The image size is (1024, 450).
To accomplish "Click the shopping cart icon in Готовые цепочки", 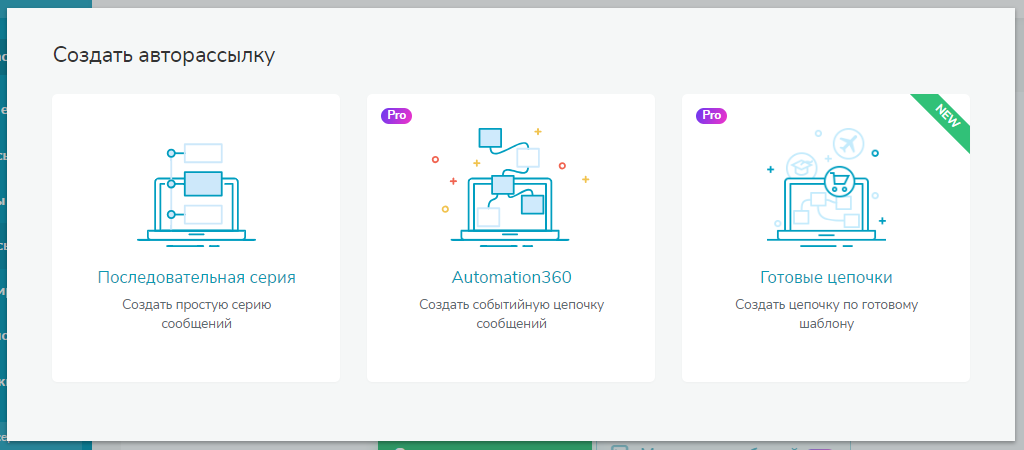I will (x=837, y=182).
